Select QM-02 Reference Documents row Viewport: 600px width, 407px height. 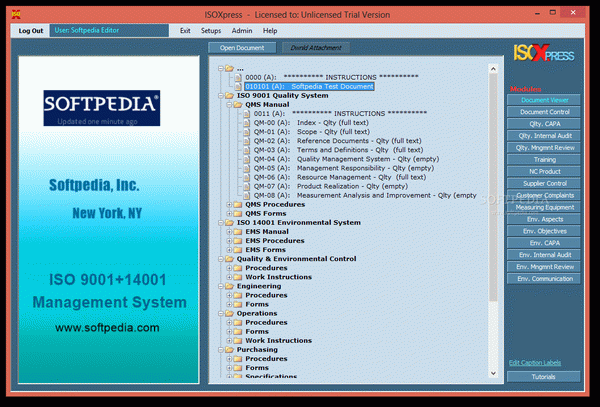click(338, 141)
